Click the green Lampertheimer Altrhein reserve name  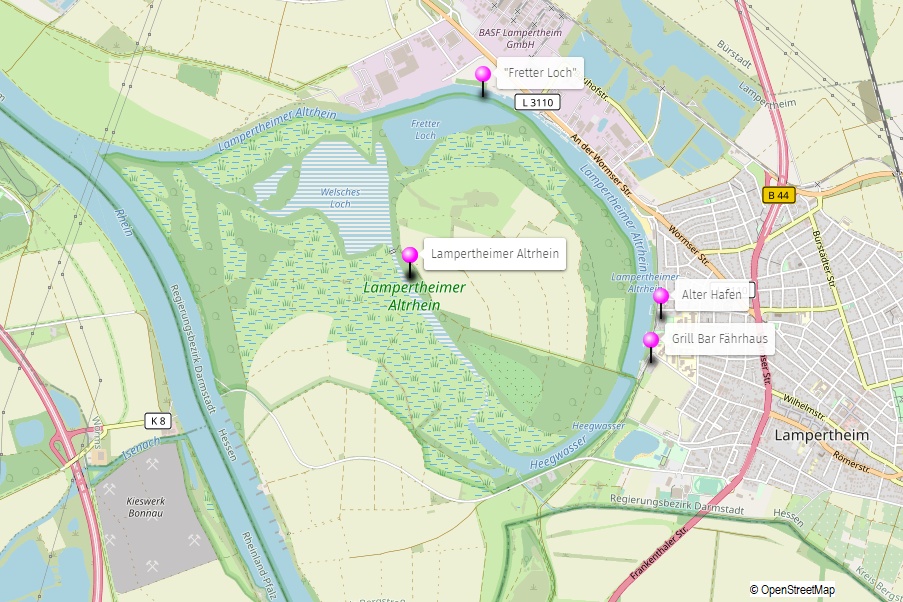tap(414, 296)
